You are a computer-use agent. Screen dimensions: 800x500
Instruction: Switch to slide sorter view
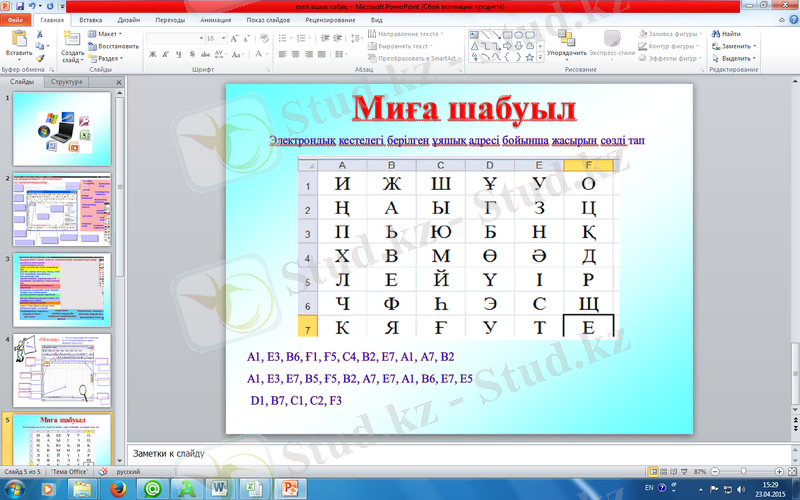pyautogui.click(x=664, y=472)
